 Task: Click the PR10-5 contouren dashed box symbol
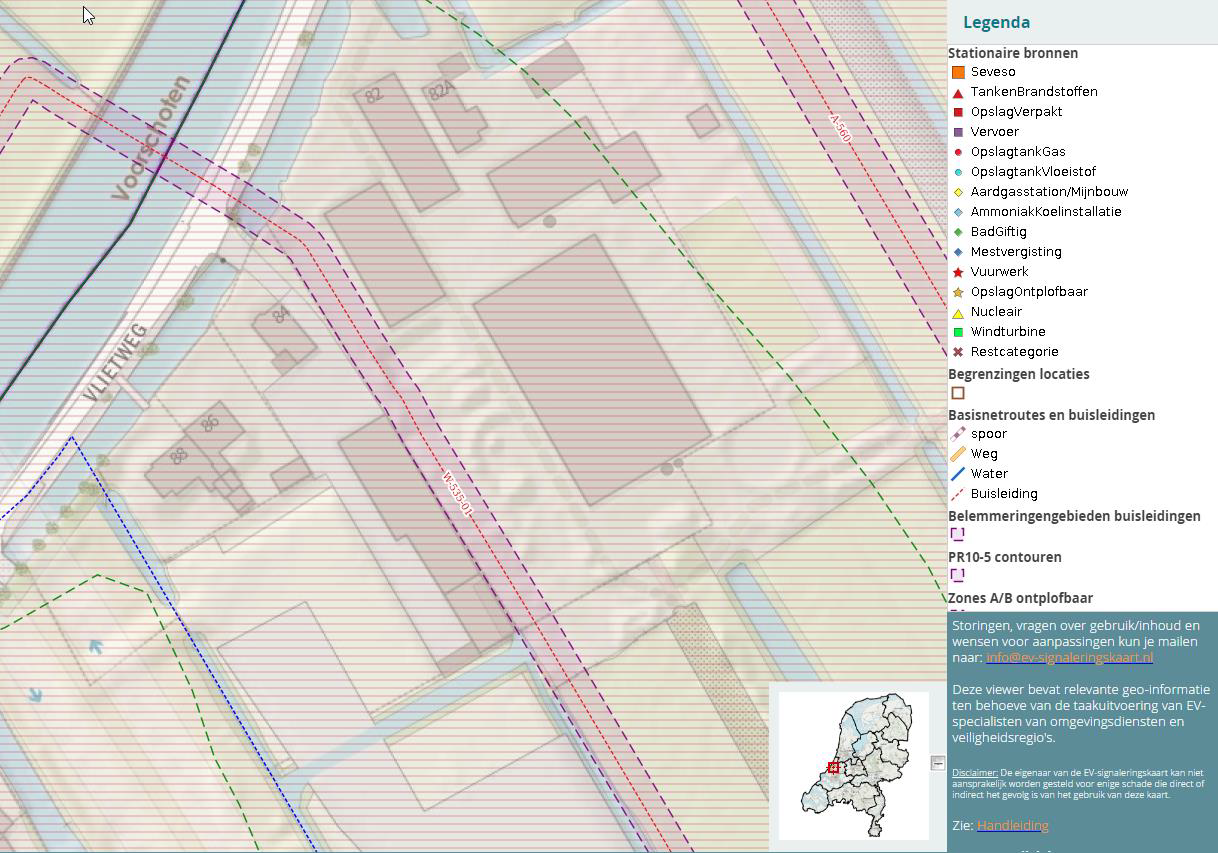958,575
